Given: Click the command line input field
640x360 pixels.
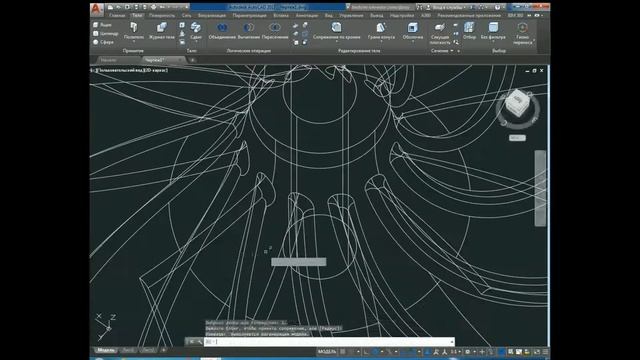Looking at the screenshot, I should pyautogui.click(x=329, y=342).
